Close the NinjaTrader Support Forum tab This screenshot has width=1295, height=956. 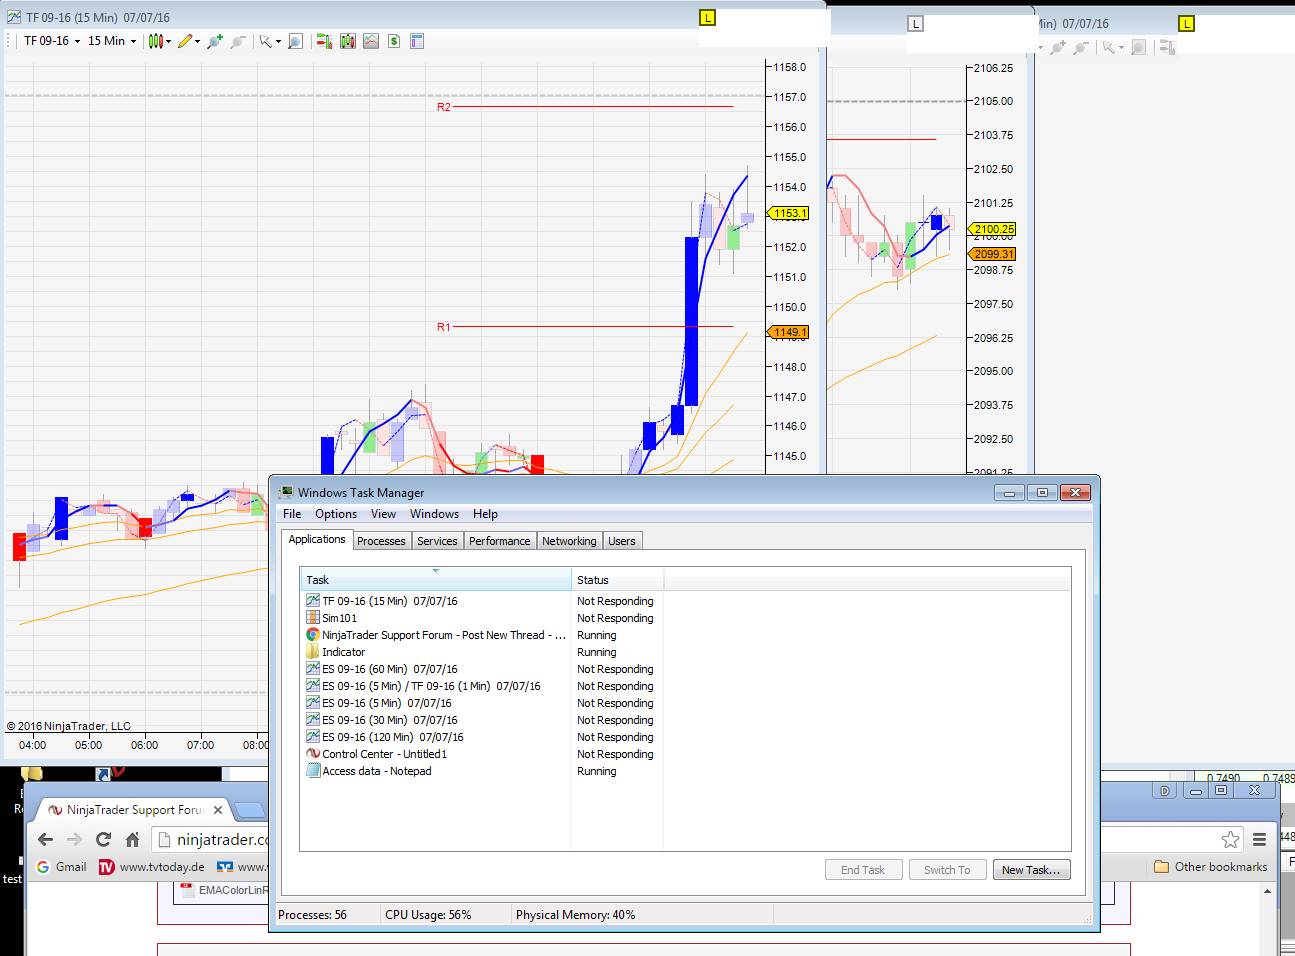218,810
